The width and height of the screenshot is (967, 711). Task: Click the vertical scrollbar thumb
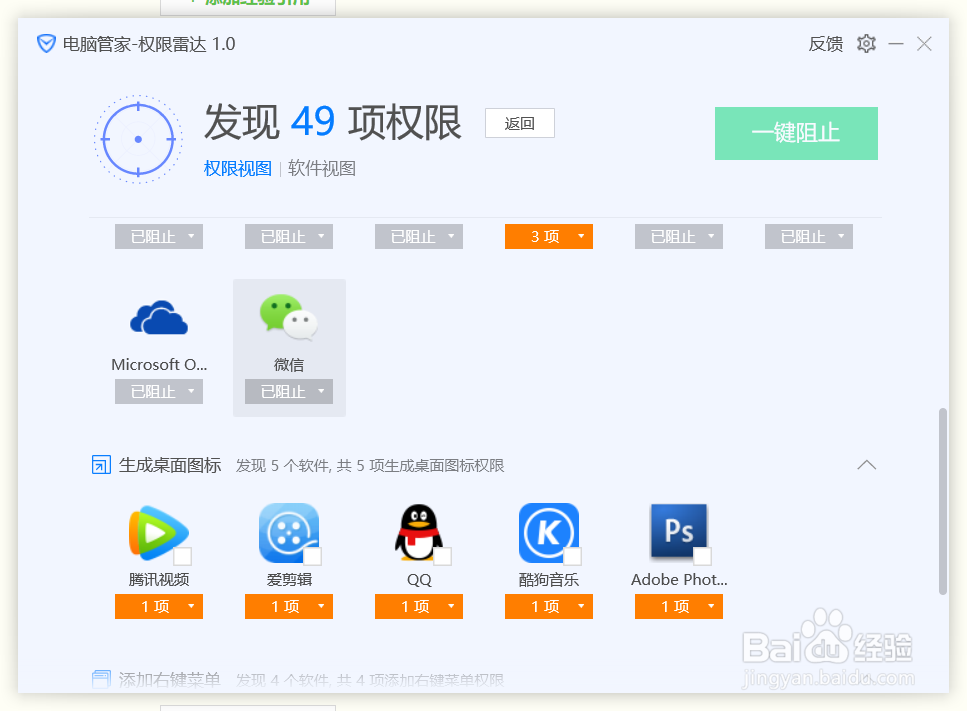pyautogui.click(x=942, y=501)
